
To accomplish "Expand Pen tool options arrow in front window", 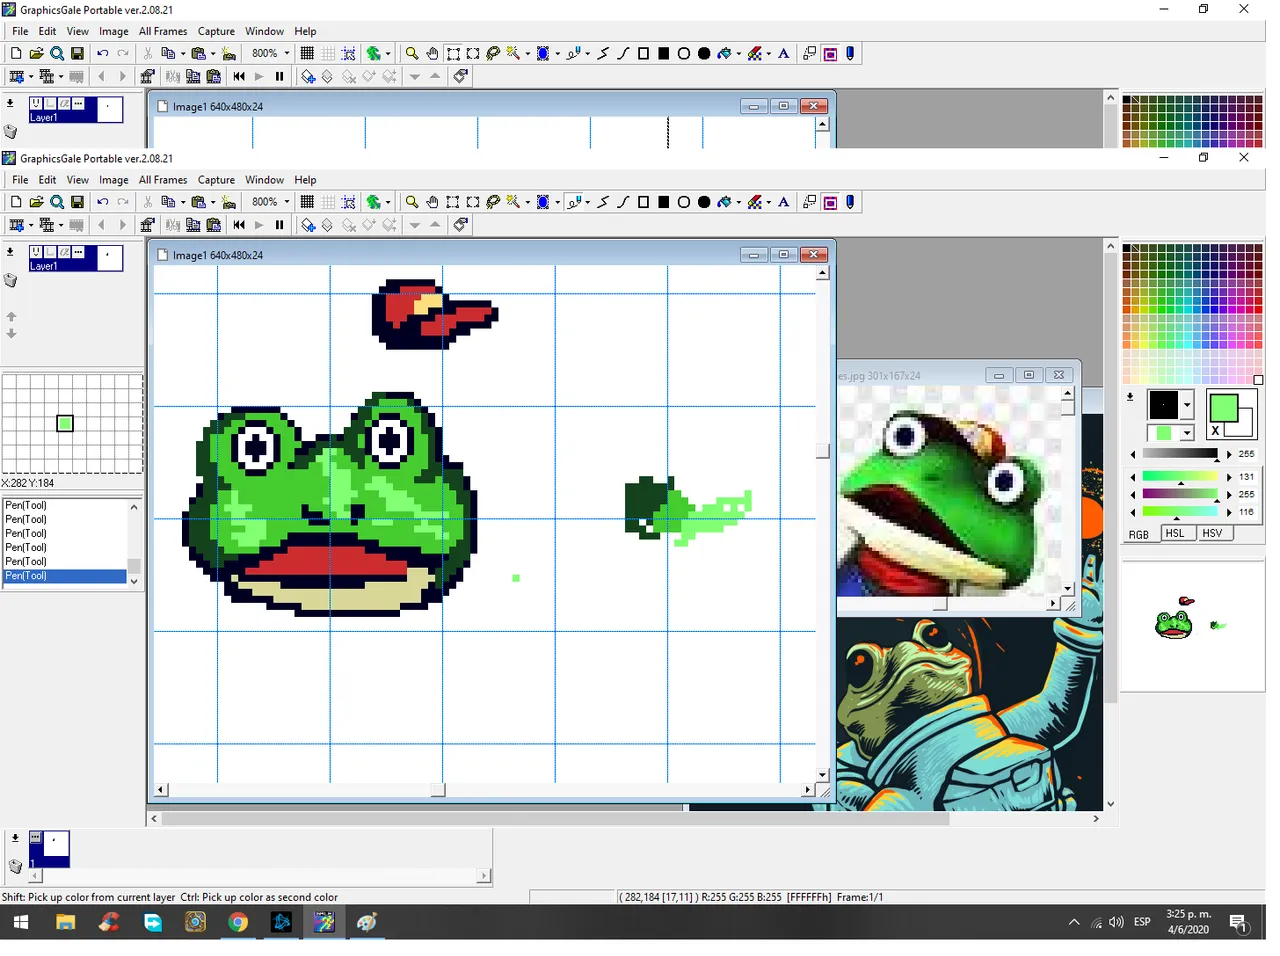I will pos(588,202).
